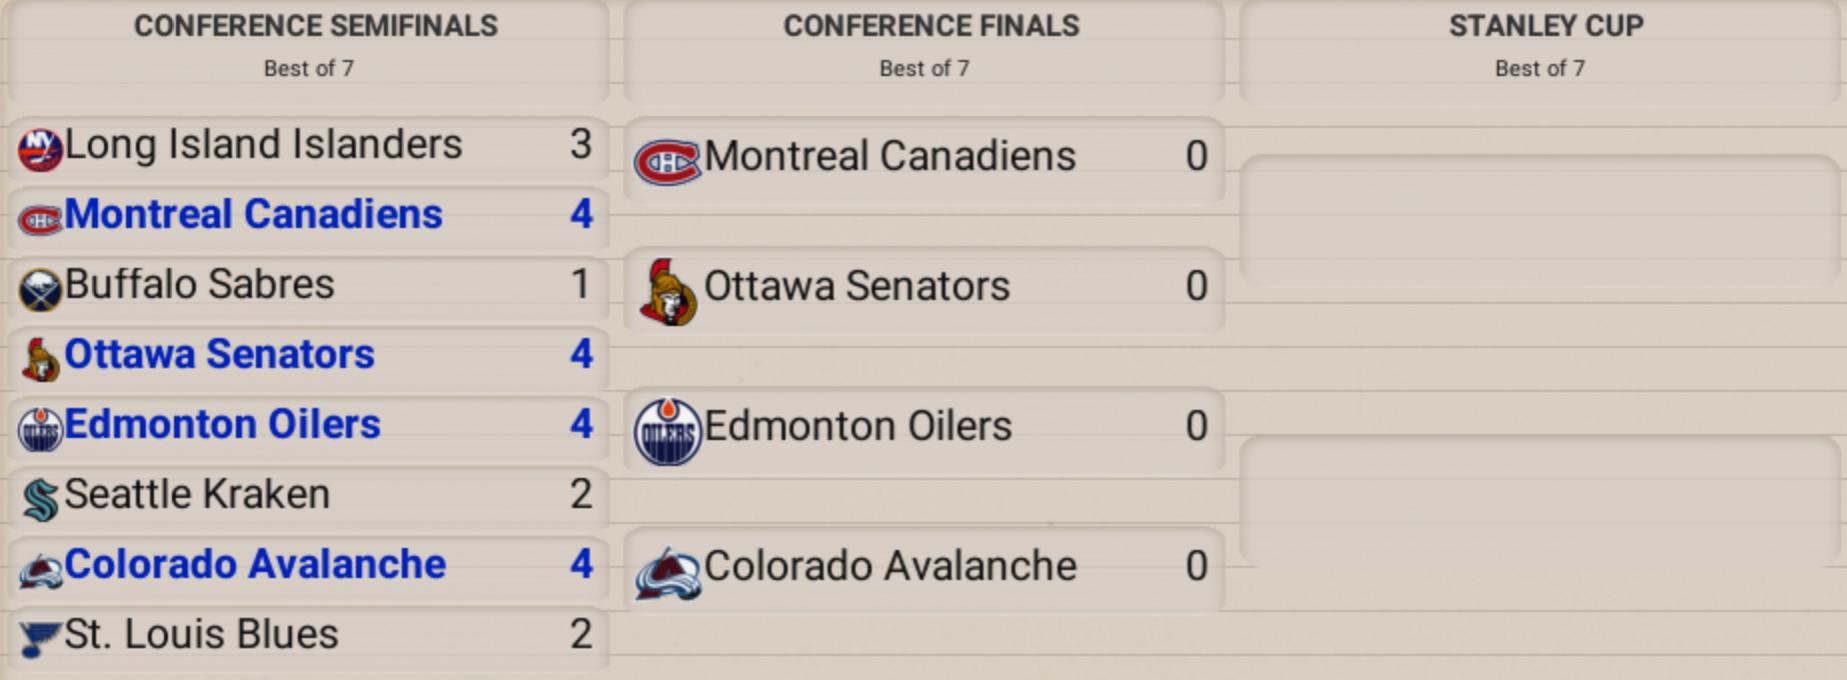The width and height of the screenshot is (1847, 680).
Task: Open the Seattle Kraken team name
Action: coord(197,495)
